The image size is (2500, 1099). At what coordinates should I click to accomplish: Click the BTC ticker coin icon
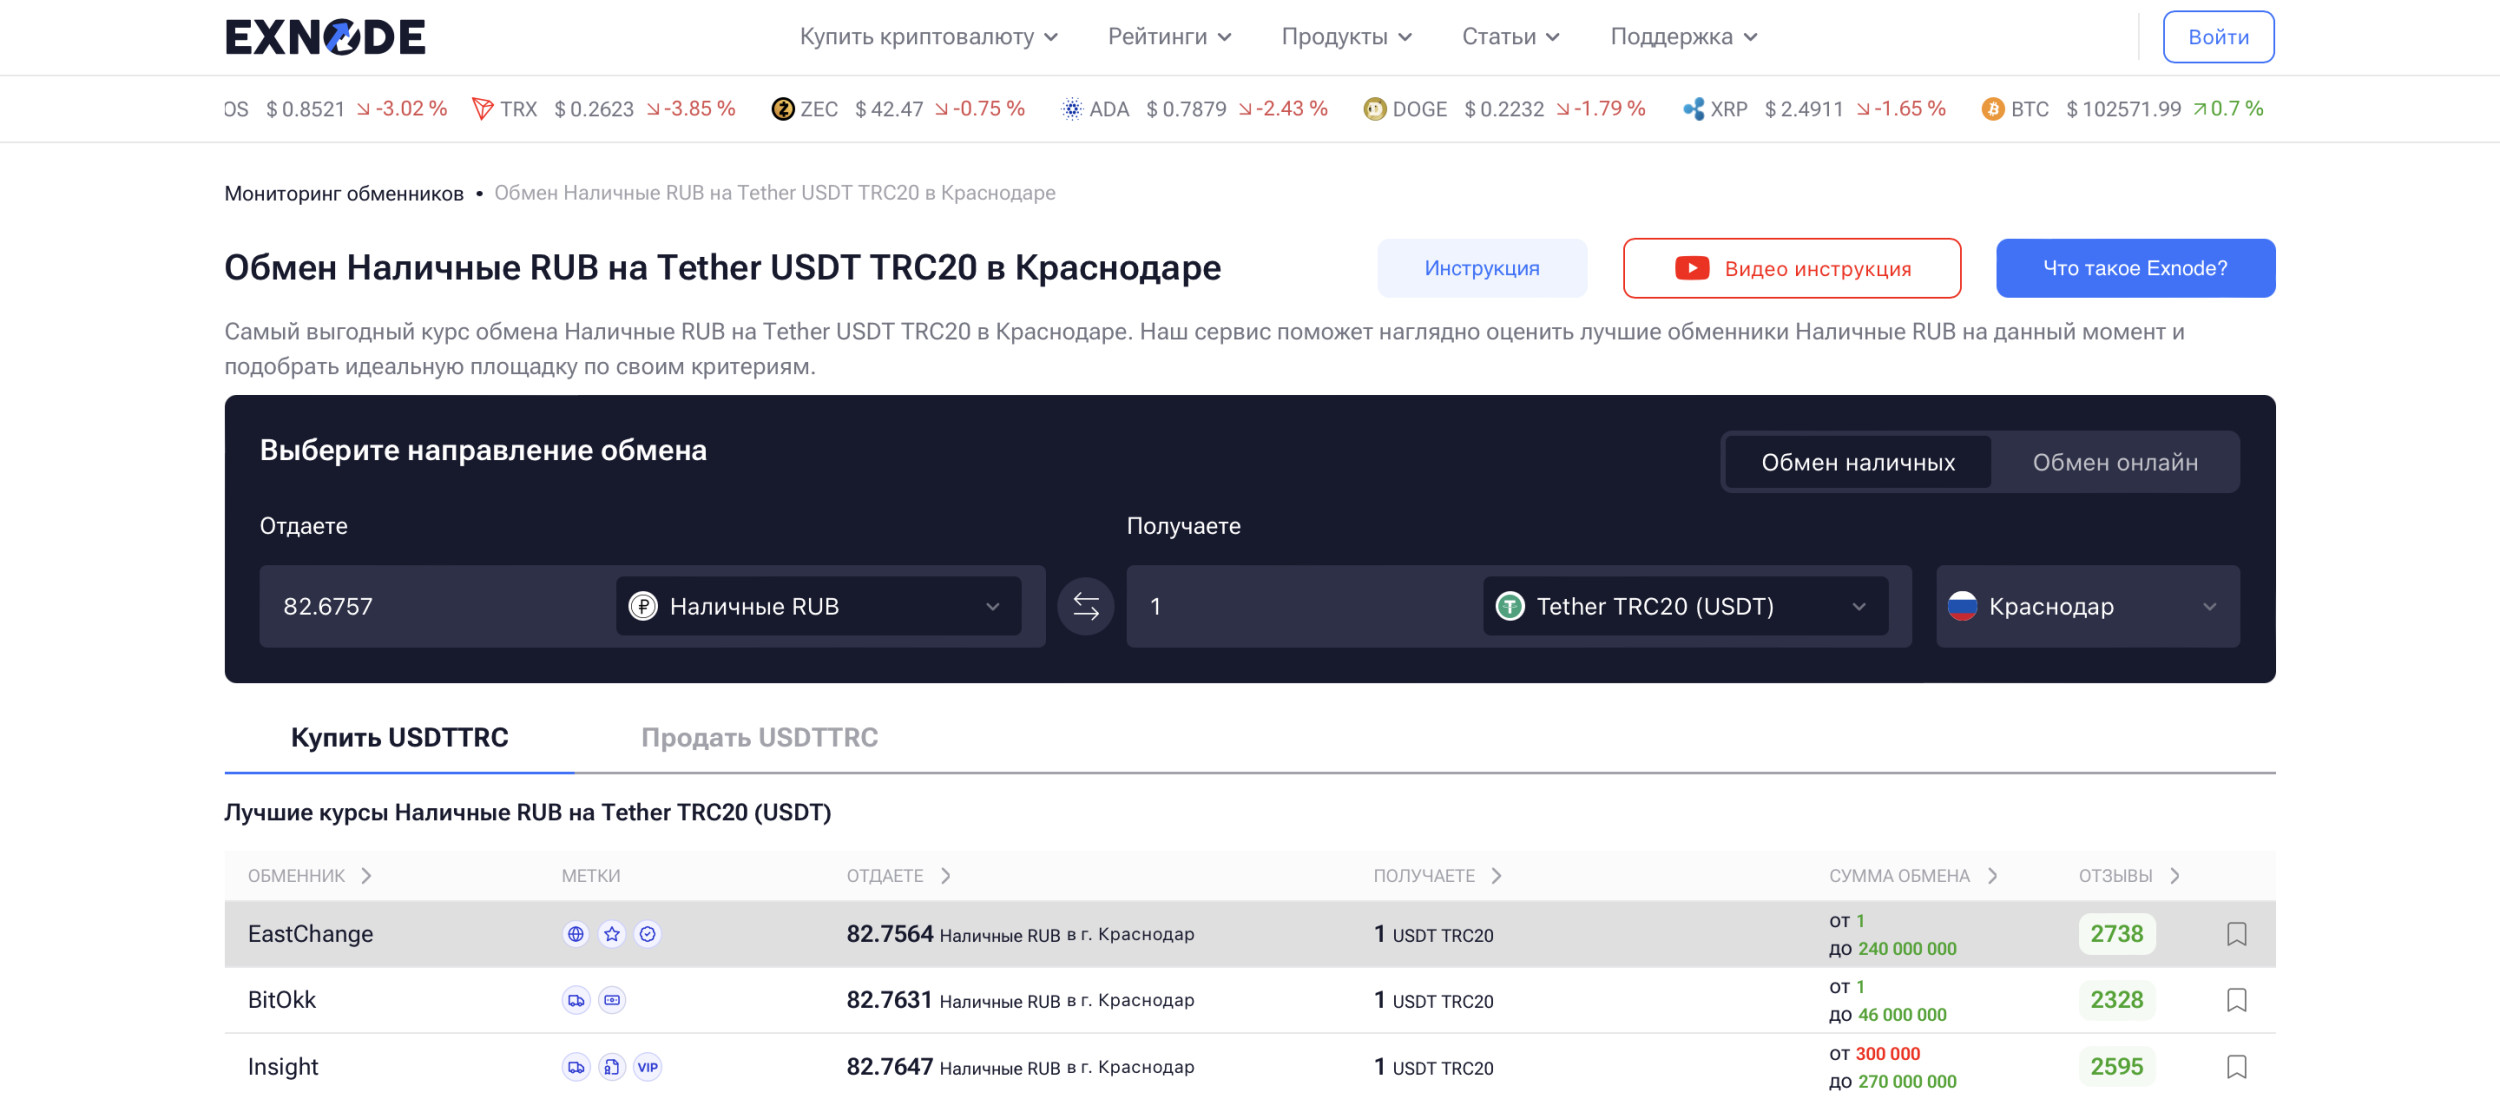(x=1992, y=109)
